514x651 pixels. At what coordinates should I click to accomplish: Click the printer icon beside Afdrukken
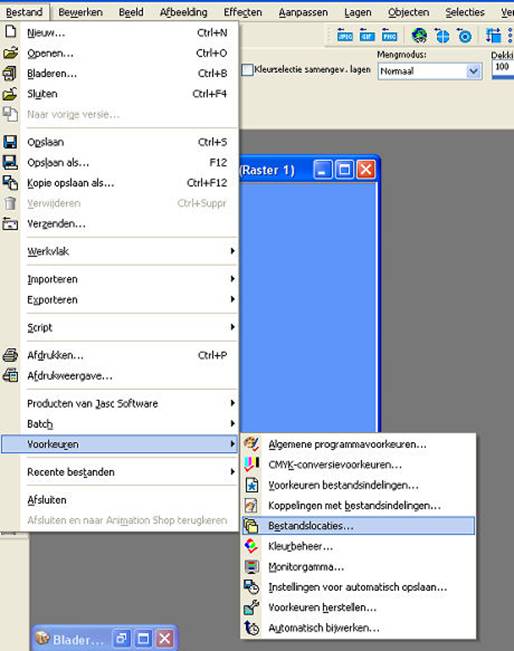click(x=10, y=355)
